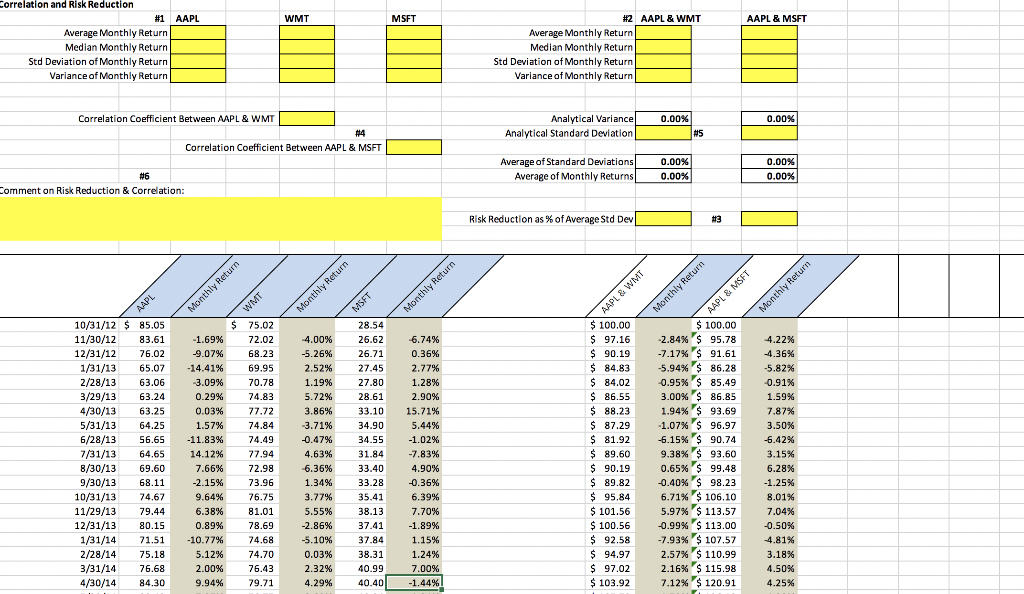Click 'Risk Reduction as % of Average Std Dev' label

[551, 219]
